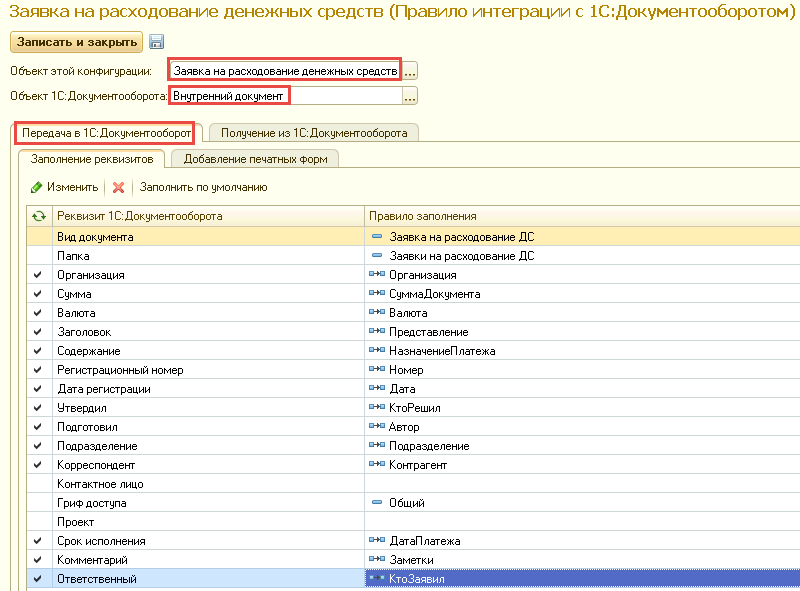Select the Корреспондент attribute cell
The width and height of the screenshot is (800, 591).
pos(208,464)
